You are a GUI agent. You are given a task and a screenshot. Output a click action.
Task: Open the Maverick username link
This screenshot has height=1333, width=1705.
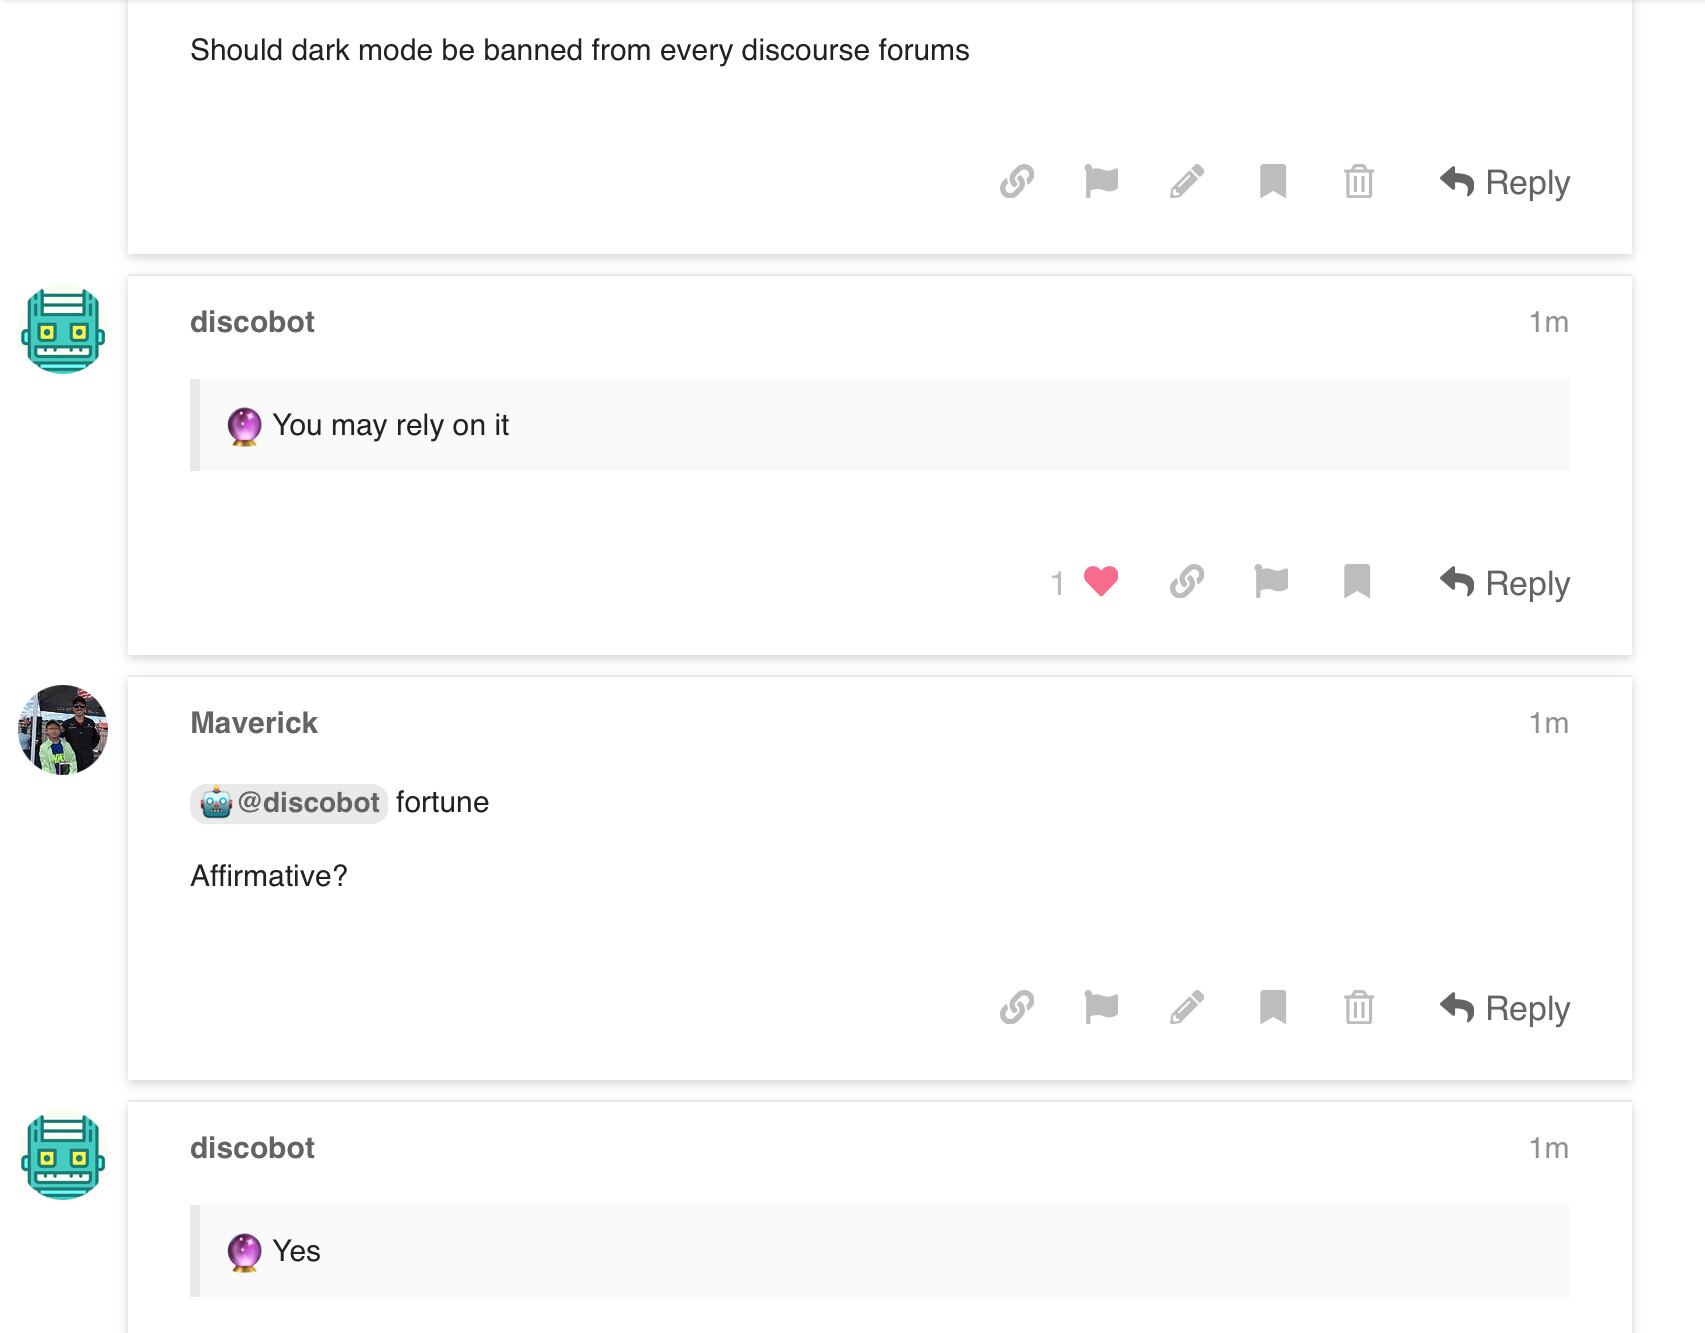[x=254, y=723]
